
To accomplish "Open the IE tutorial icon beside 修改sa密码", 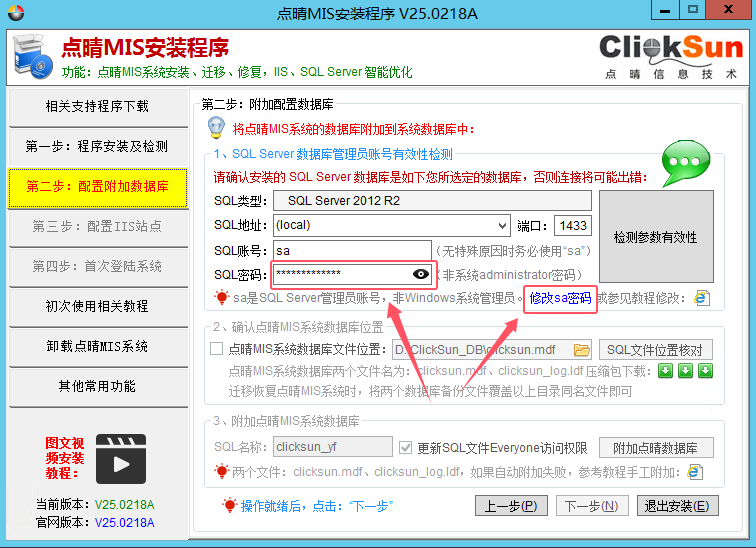I will coord(702,298).
